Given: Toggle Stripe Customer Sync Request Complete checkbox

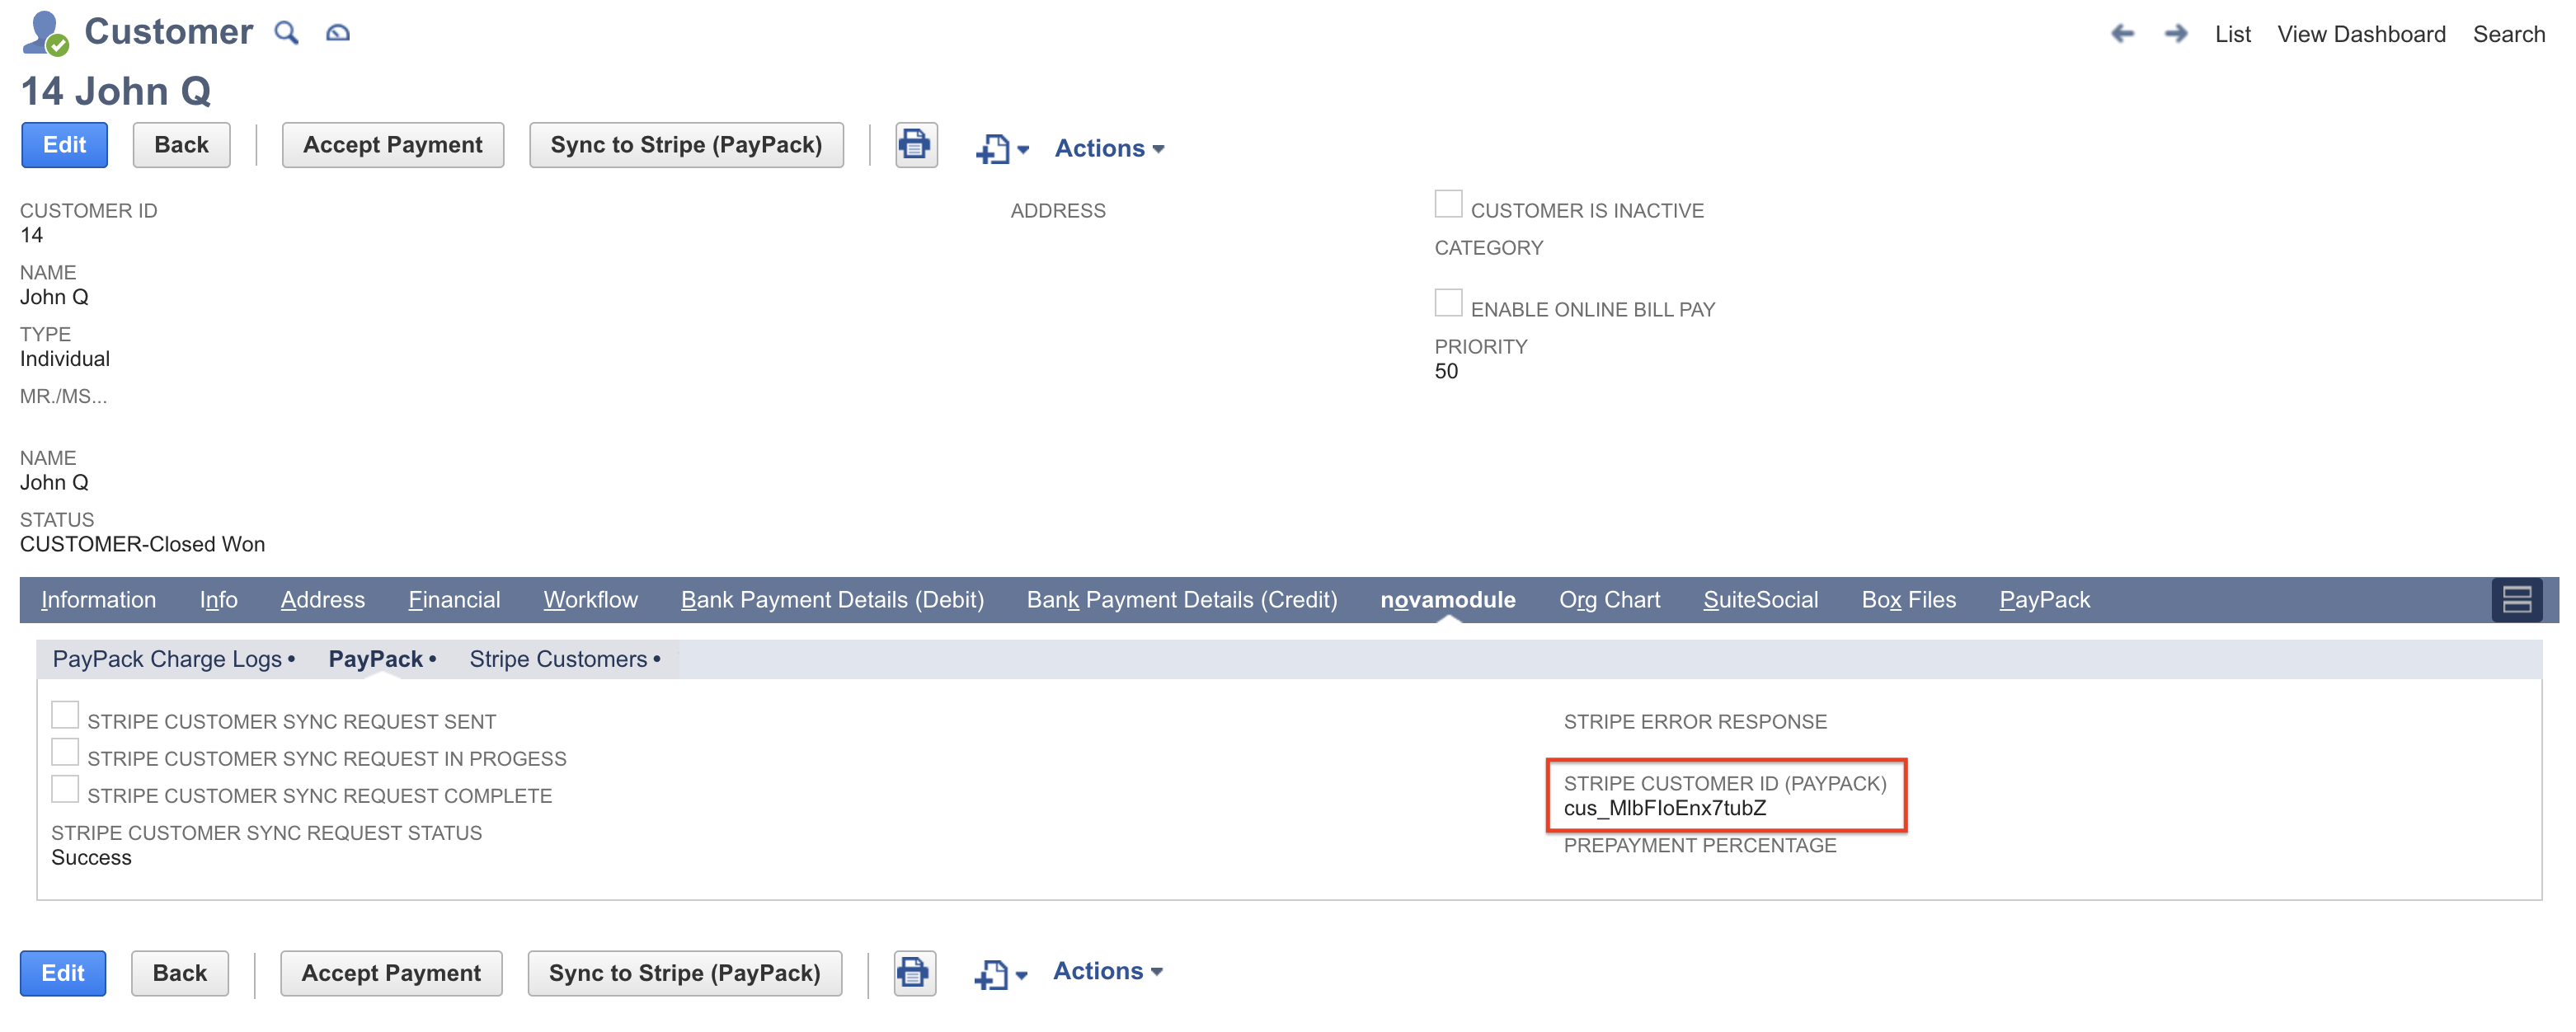Looking at the screenshot, I should coord(65,789).
